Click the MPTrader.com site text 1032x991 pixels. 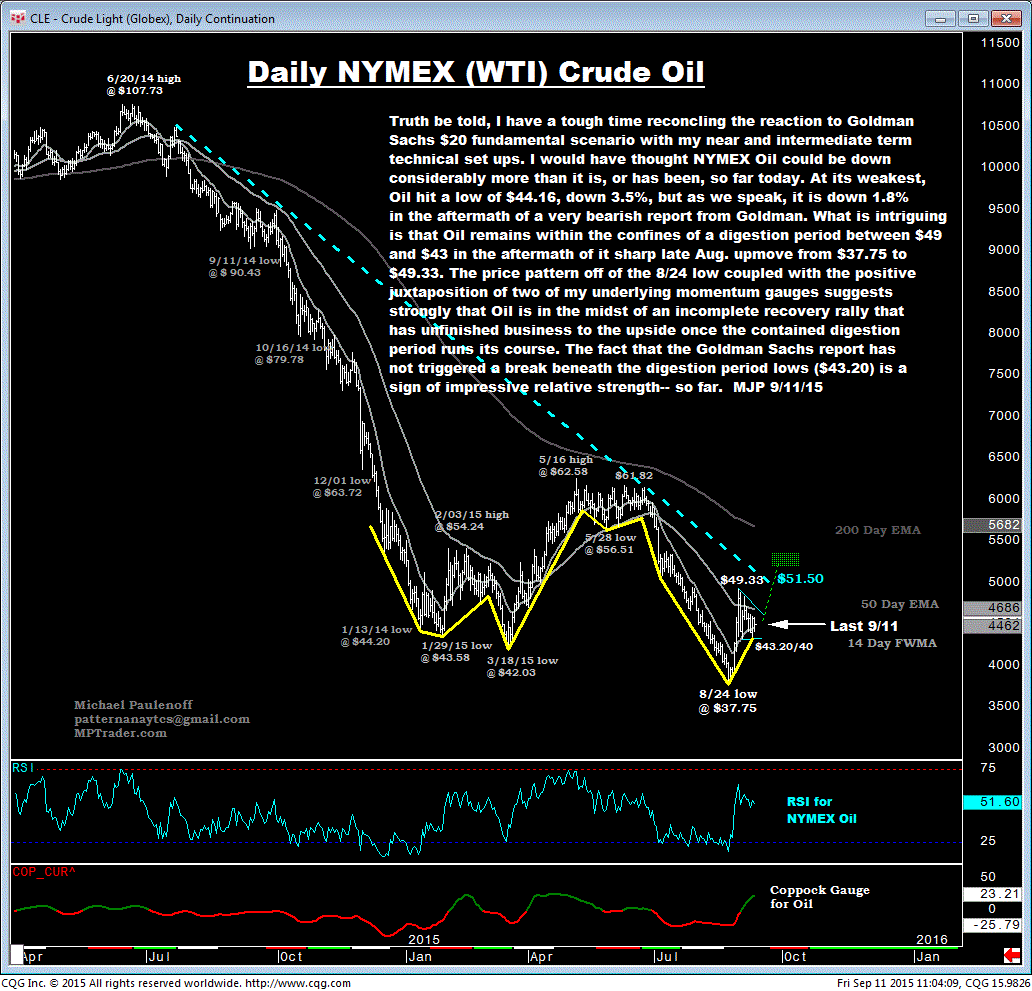pos(120,733)
